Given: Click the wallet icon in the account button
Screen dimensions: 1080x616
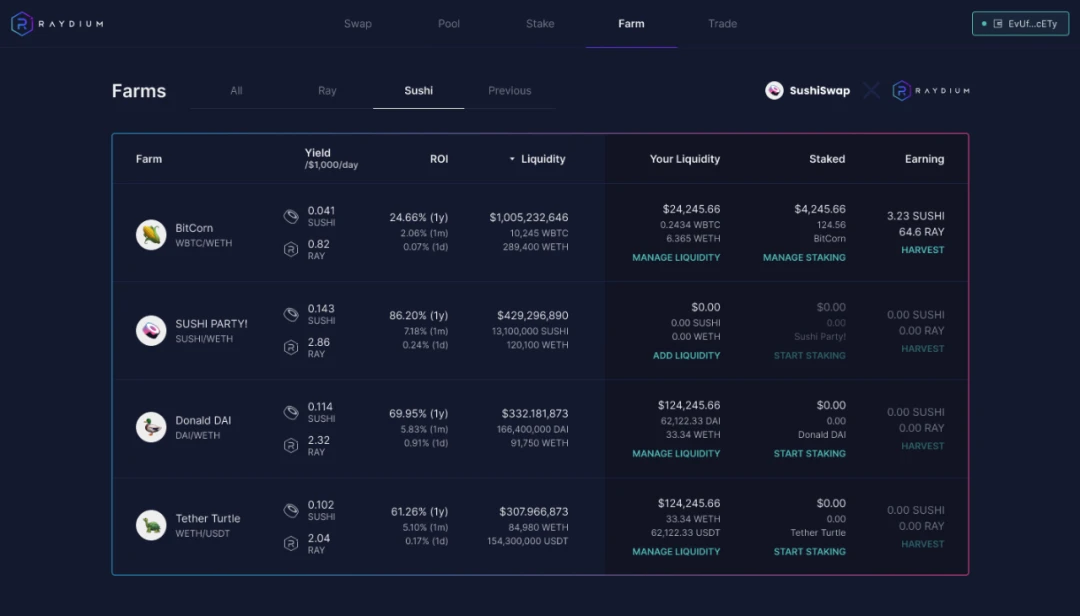Looking at the screenshot, I should (997, 23).
